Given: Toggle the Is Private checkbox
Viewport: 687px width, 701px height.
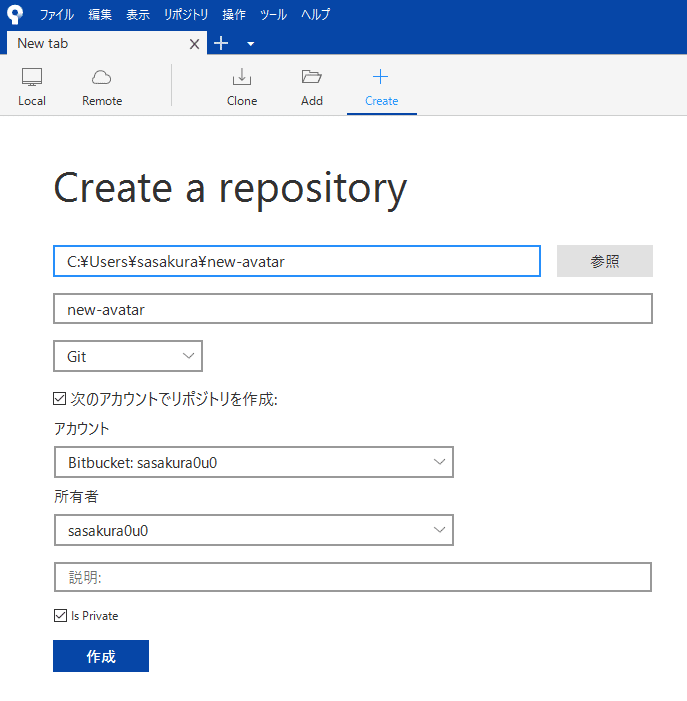Looking at the screenshot, I should [60, 616].
